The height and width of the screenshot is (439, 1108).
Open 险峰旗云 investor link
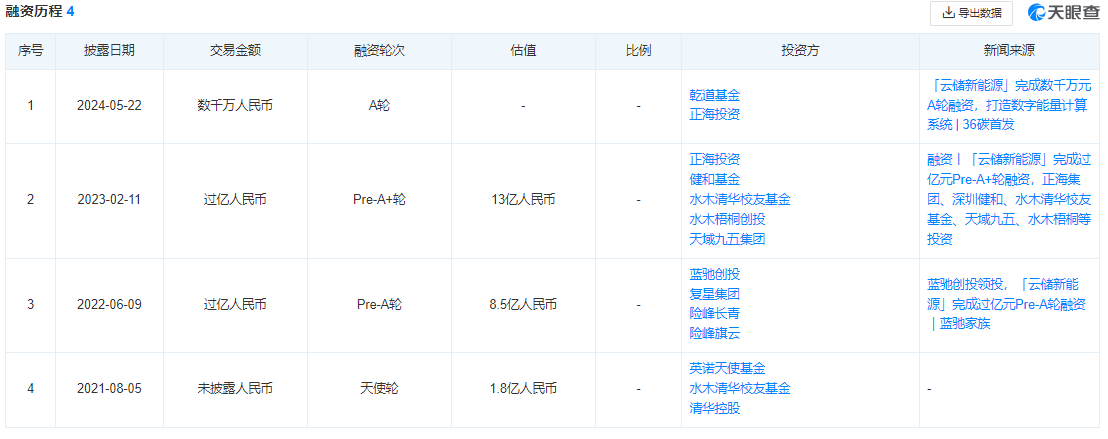tap(714, 334)
